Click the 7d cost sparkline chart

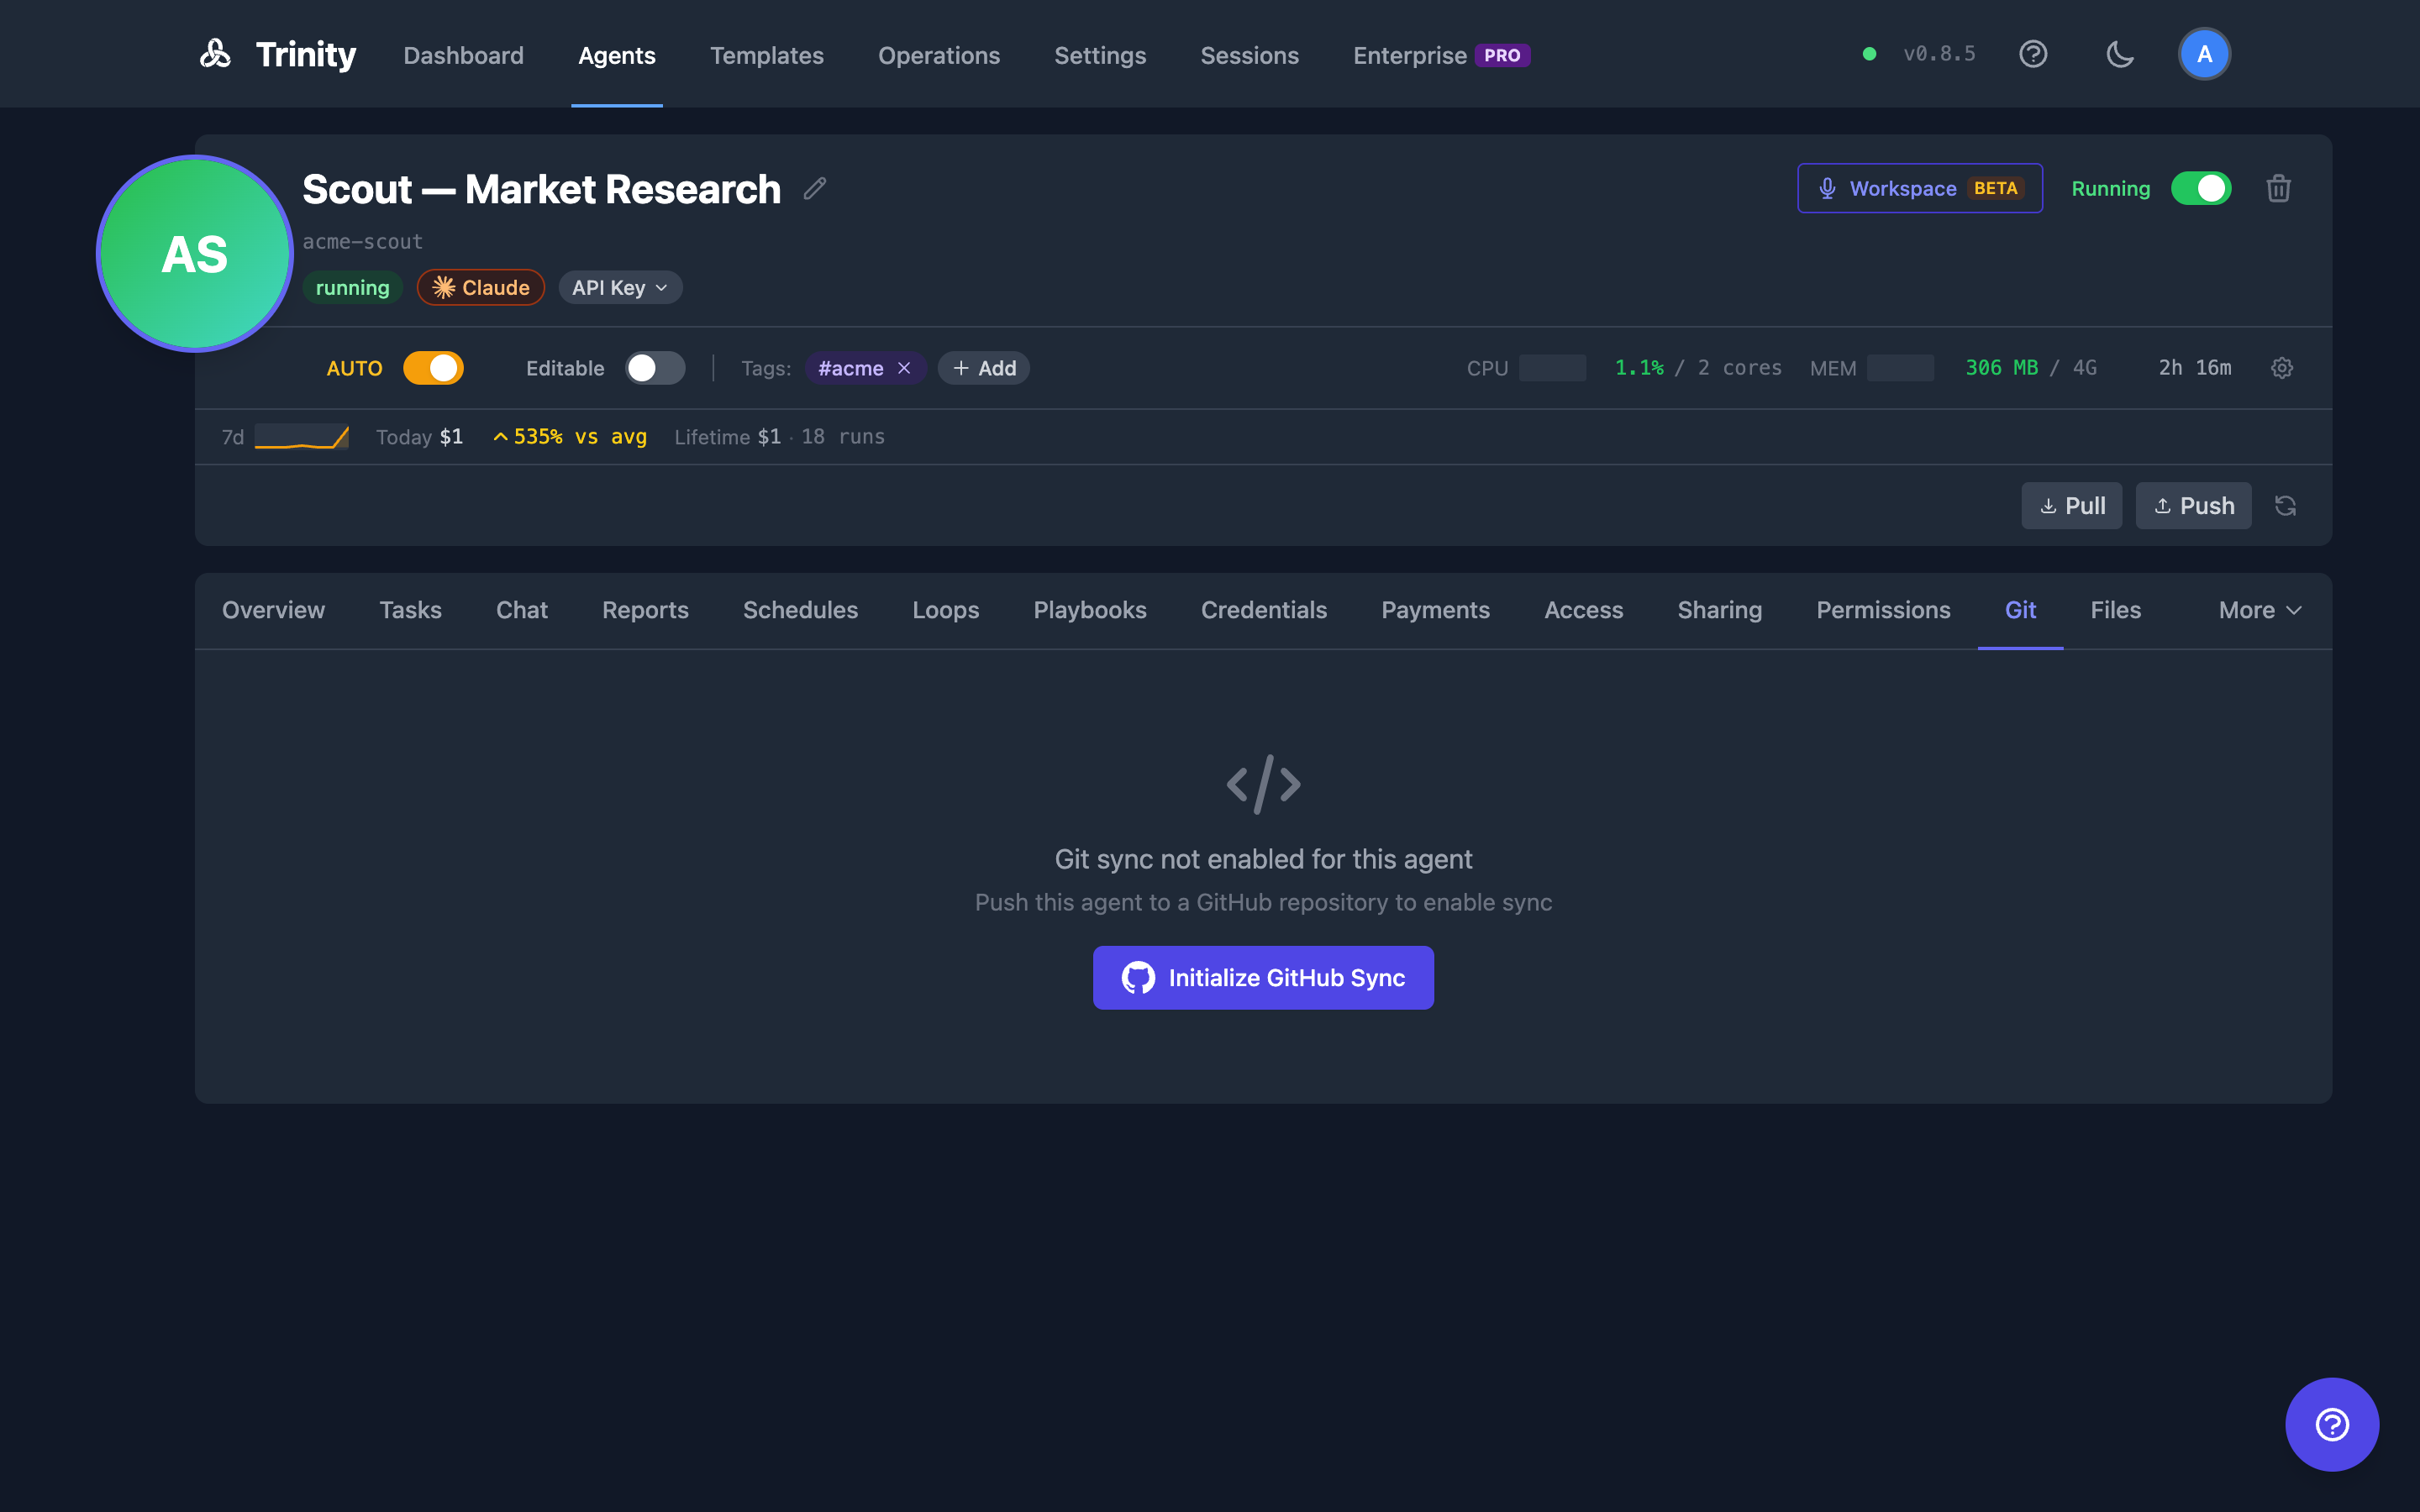click(302, 437)
